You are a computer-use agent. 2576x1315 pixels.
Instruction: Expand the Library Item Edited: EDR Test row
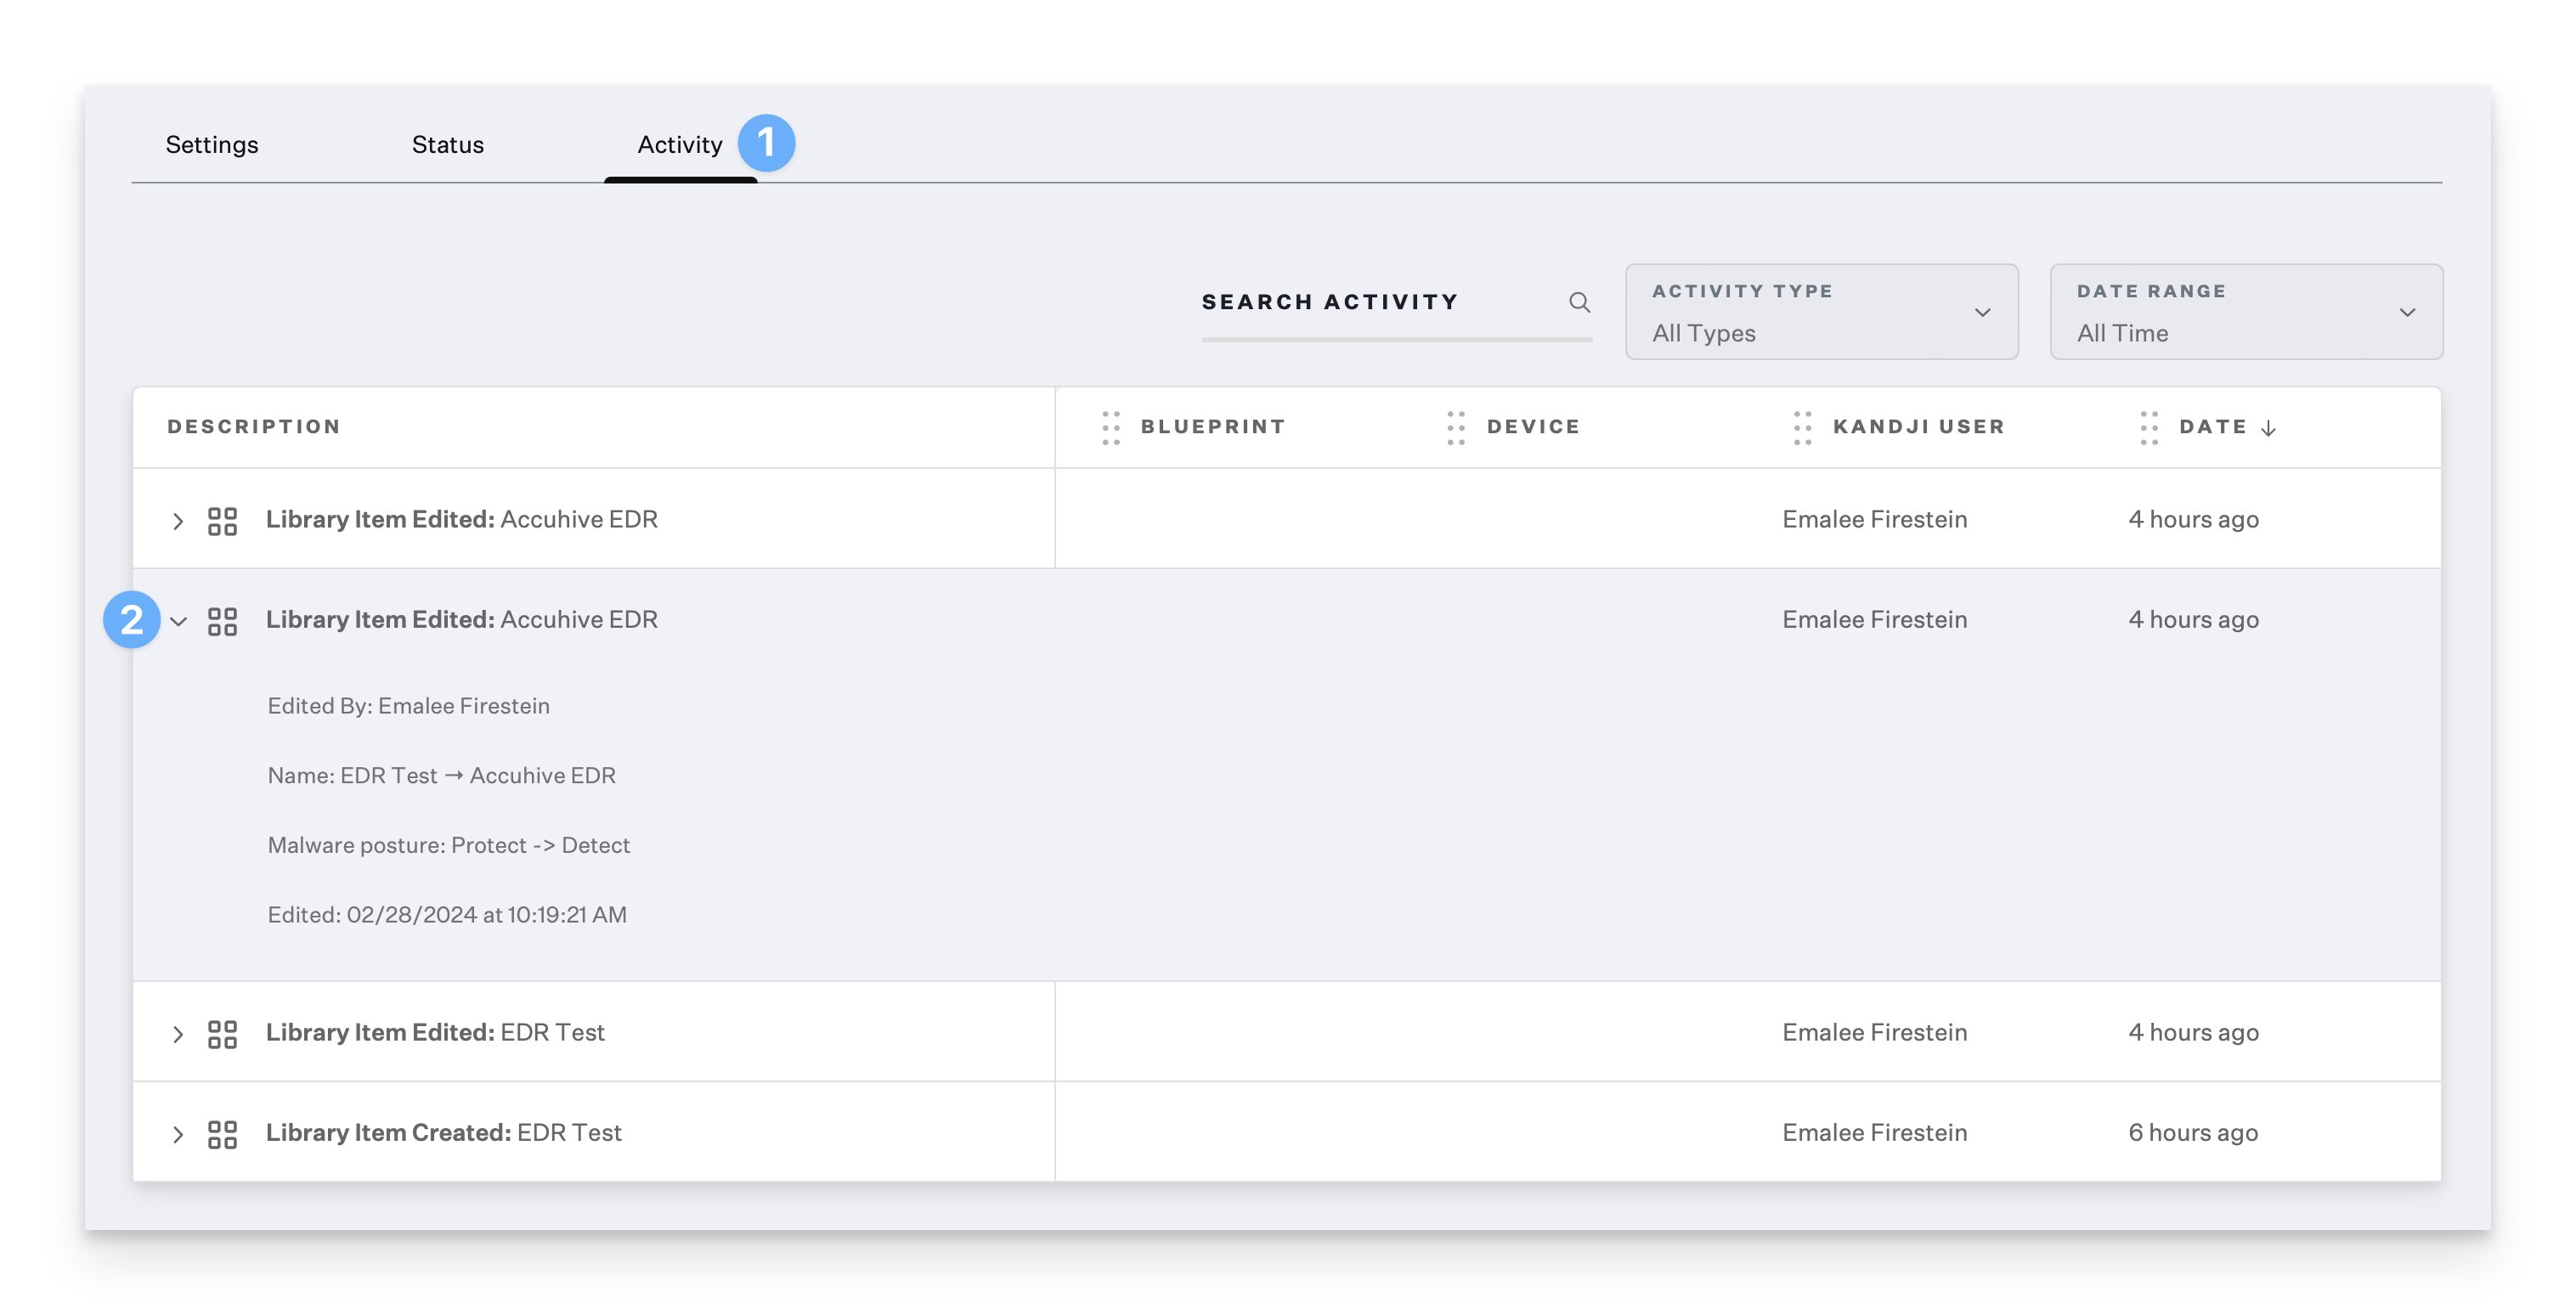click(178, 1034)
